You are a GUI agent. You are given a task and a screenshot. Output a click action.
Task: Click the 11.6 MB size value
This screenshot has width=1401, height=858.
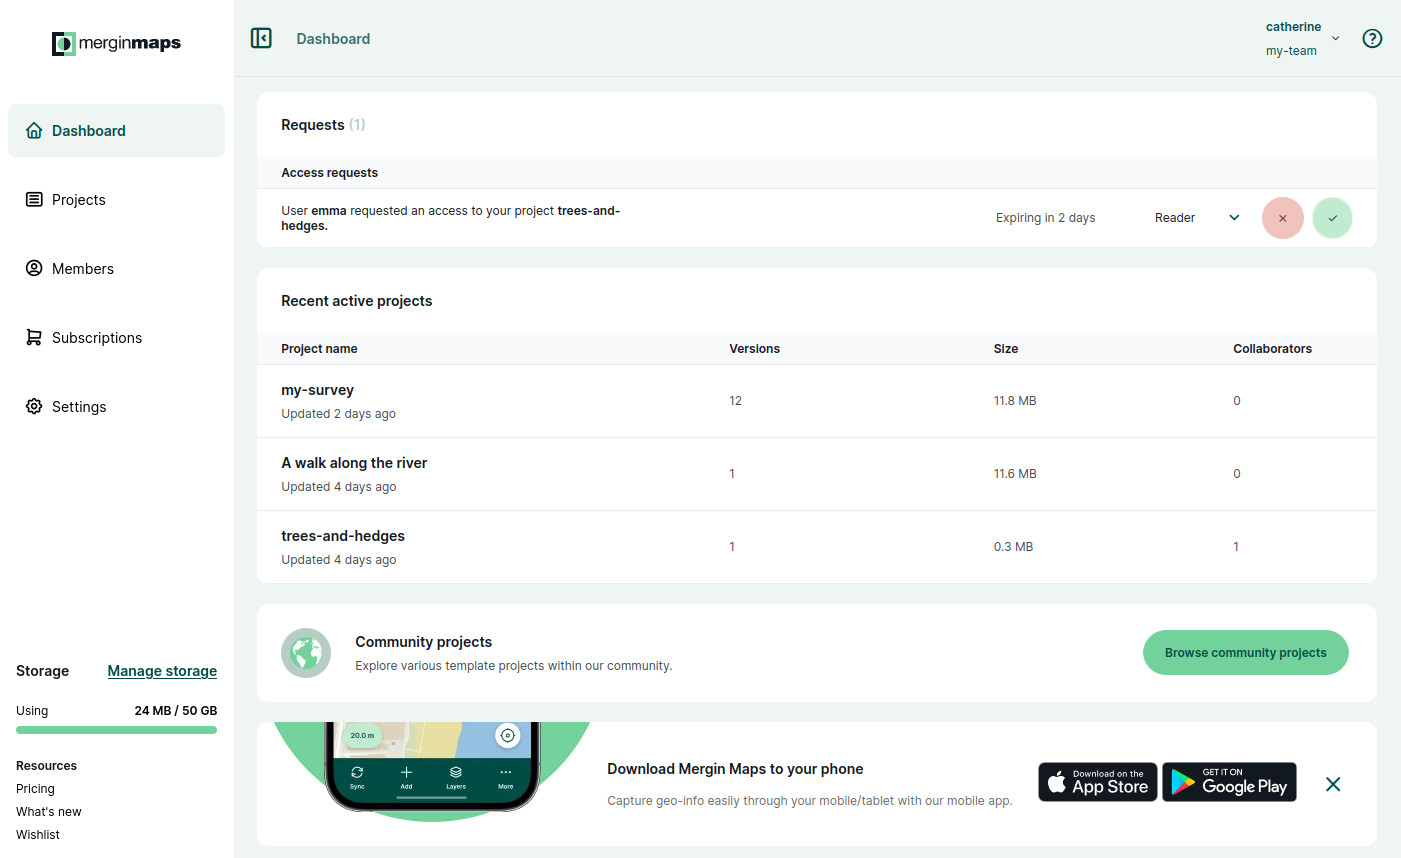pyautogui.click(x=1015, y=474)
